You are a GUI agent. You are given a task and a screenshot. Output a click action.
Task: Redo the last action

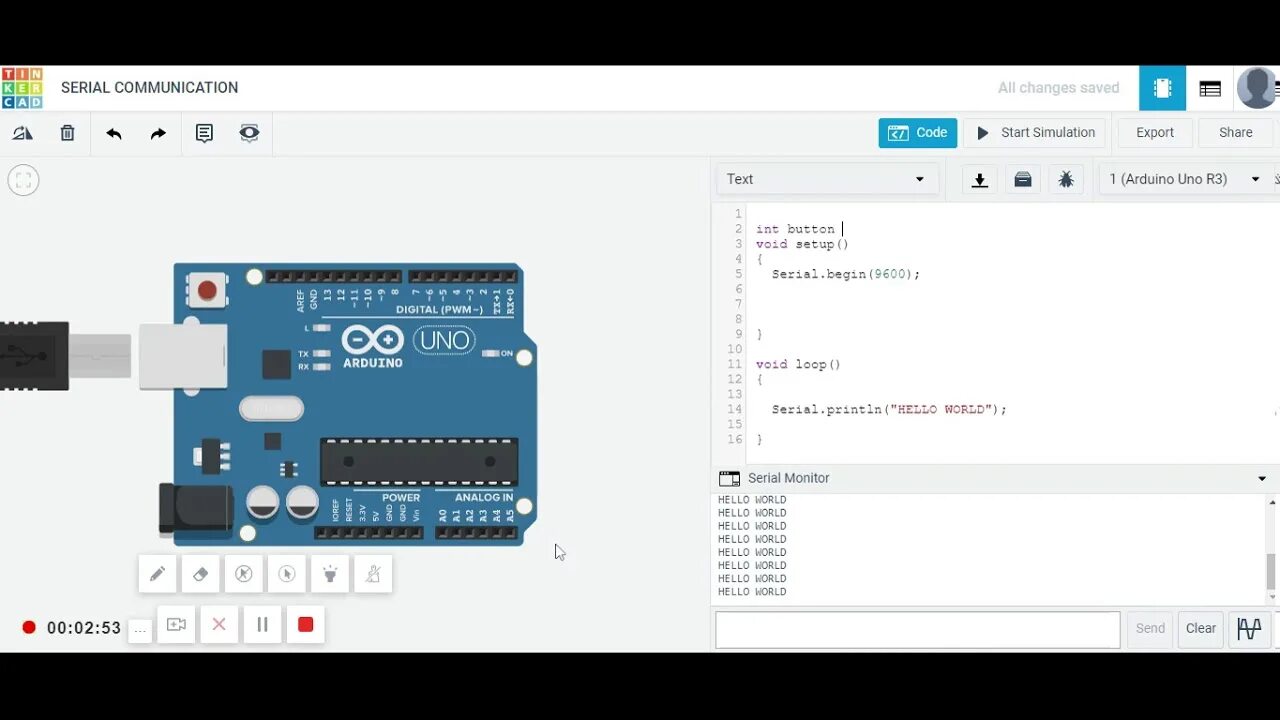point(158,133)
